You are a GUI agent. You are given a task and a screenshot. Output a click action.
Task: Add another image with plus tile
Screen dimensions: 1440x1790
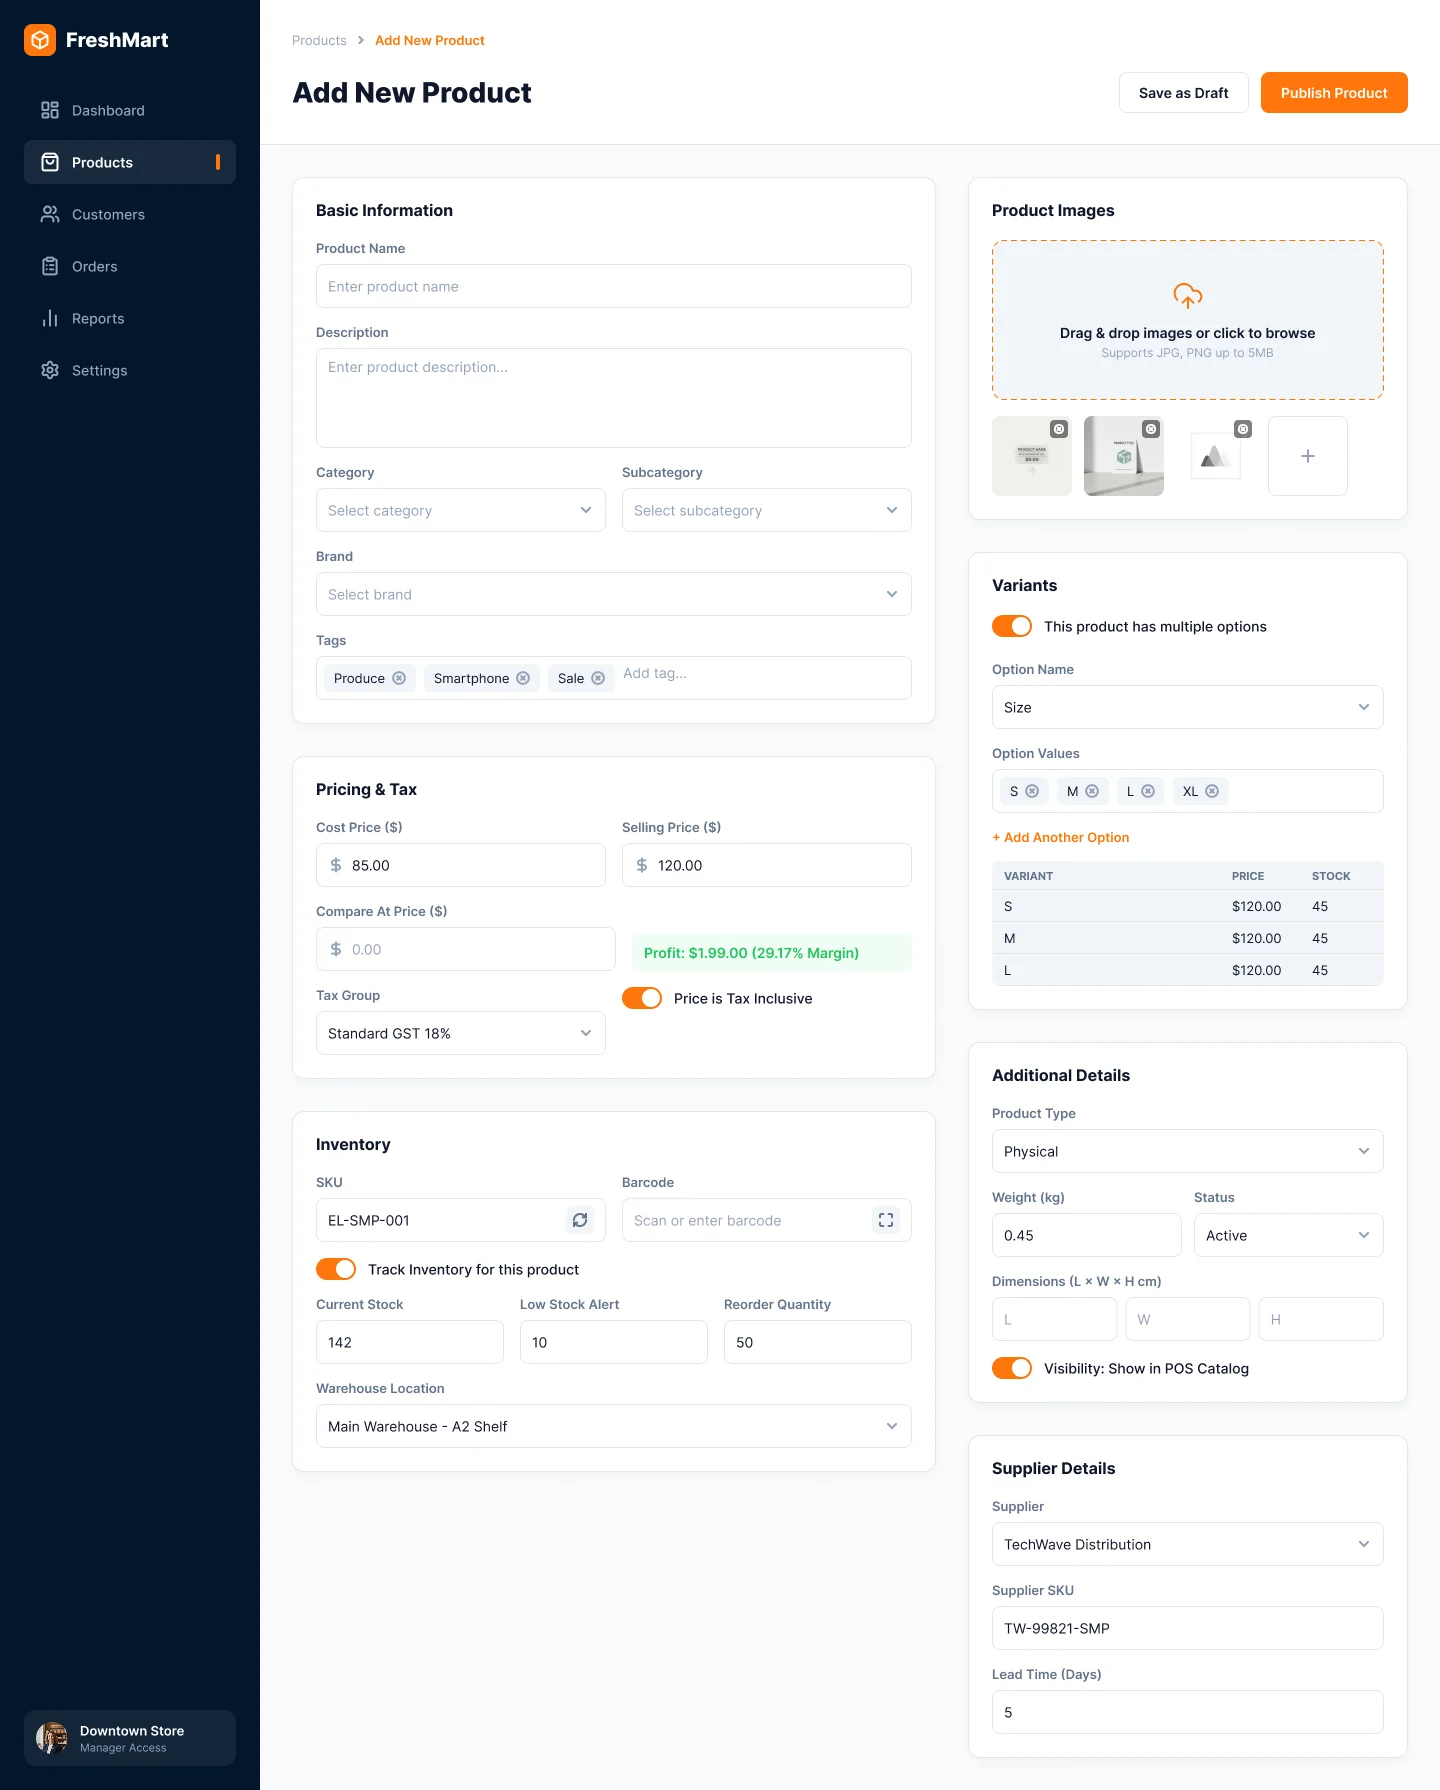point(1308,456)
